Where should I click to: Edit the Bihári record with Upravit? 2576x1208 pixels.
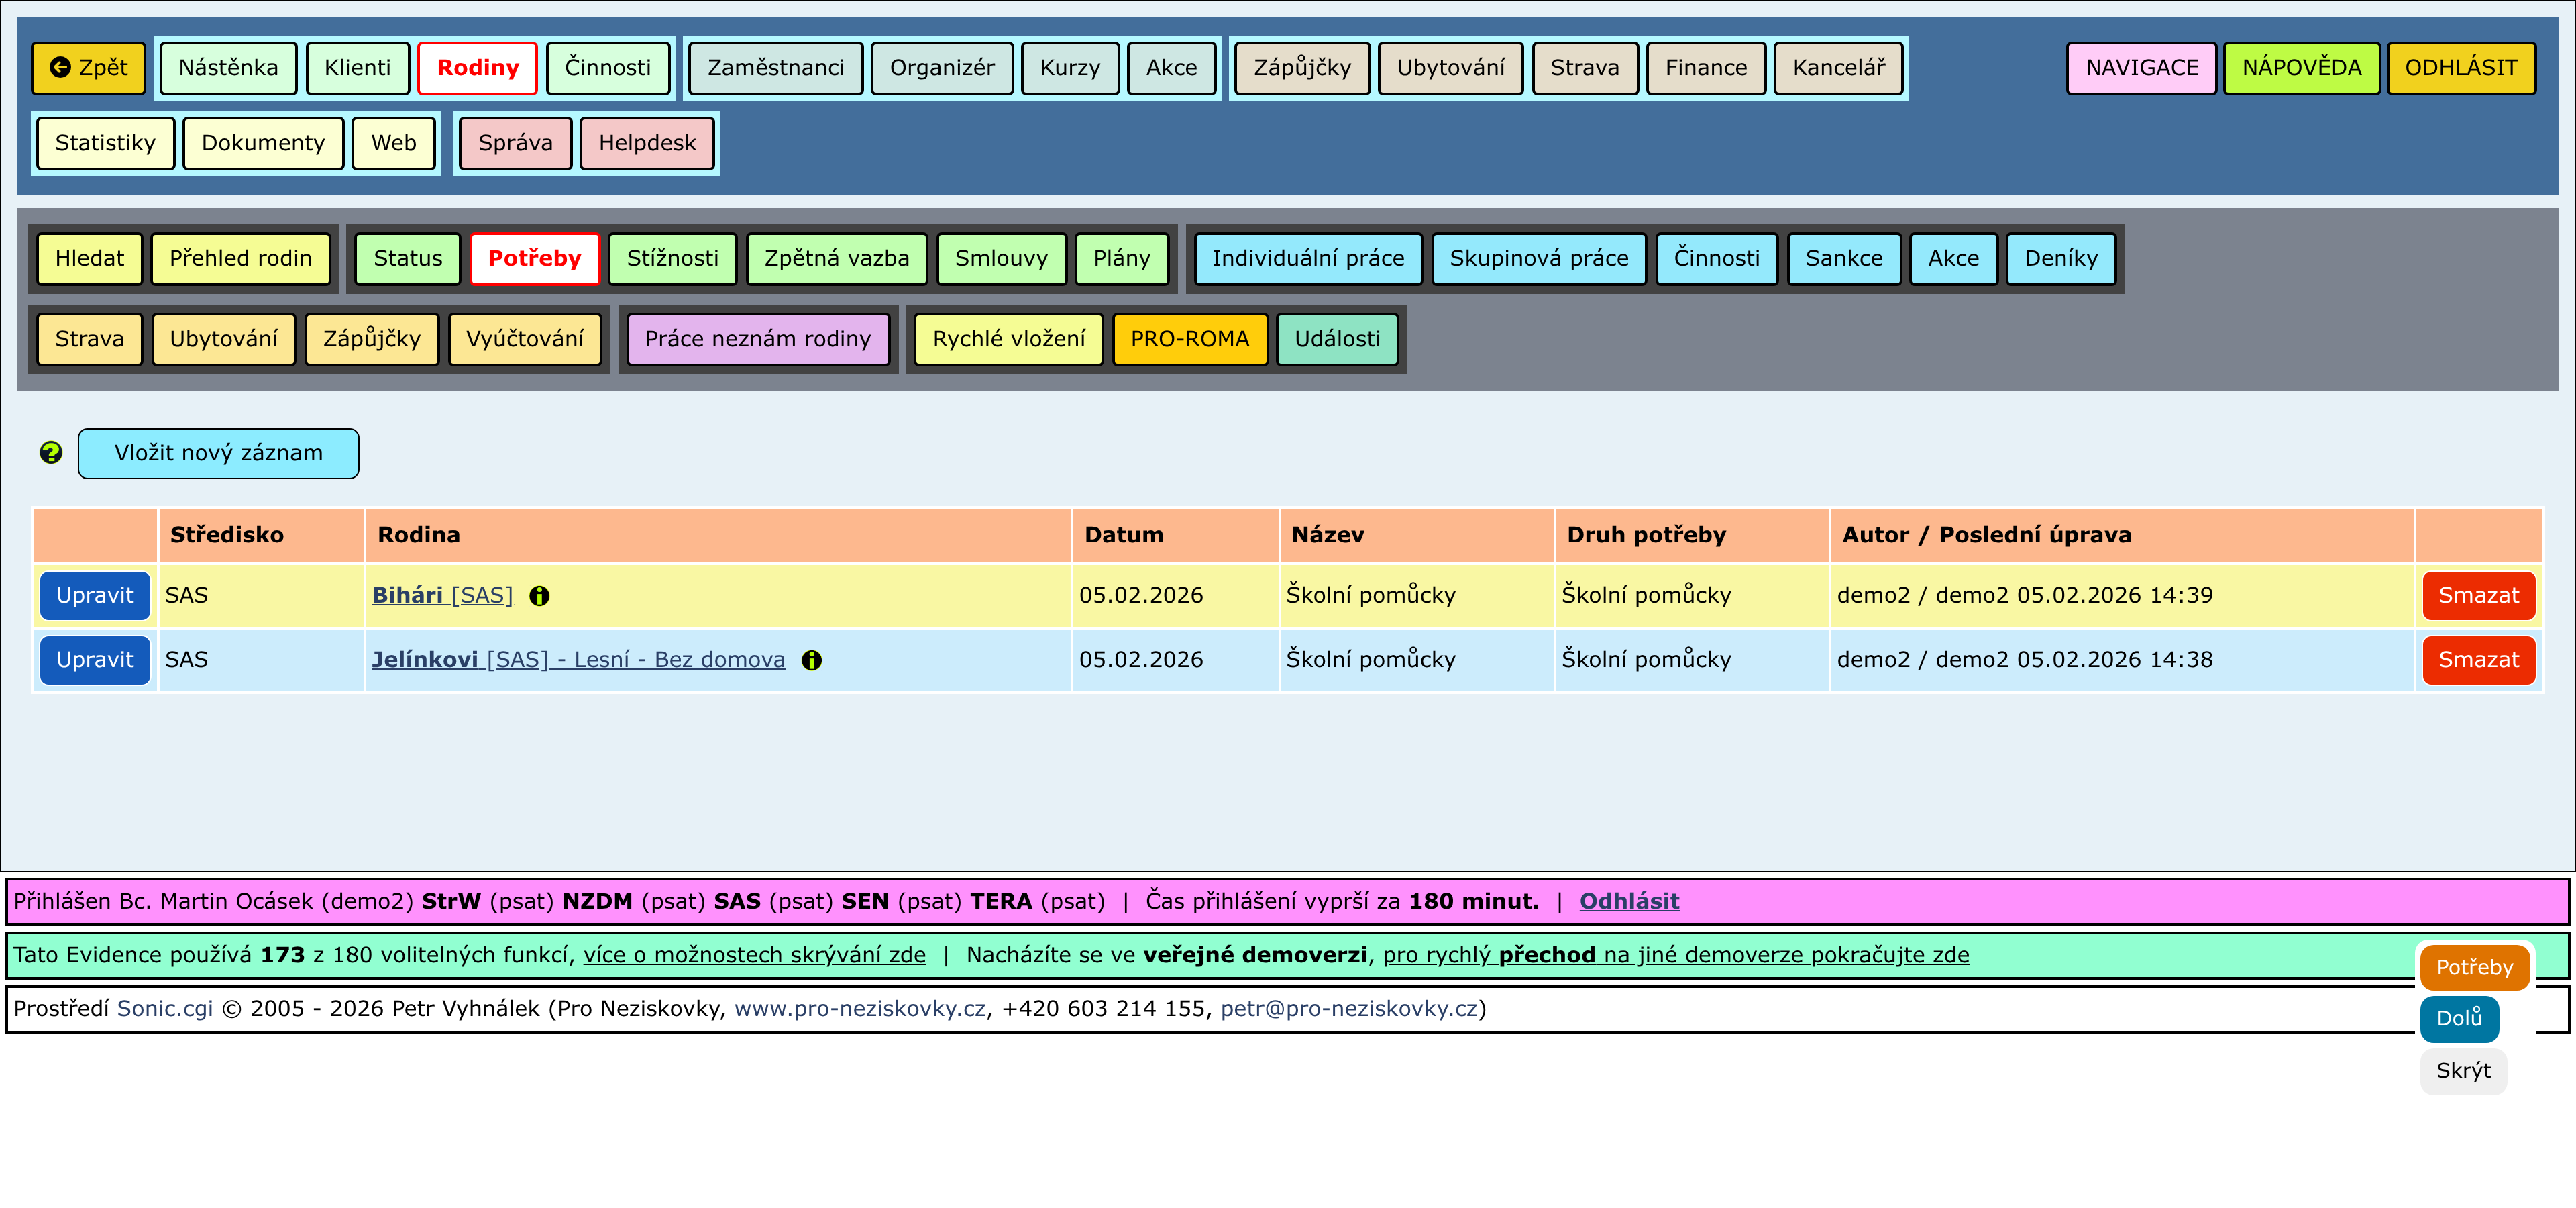[94, 596]
